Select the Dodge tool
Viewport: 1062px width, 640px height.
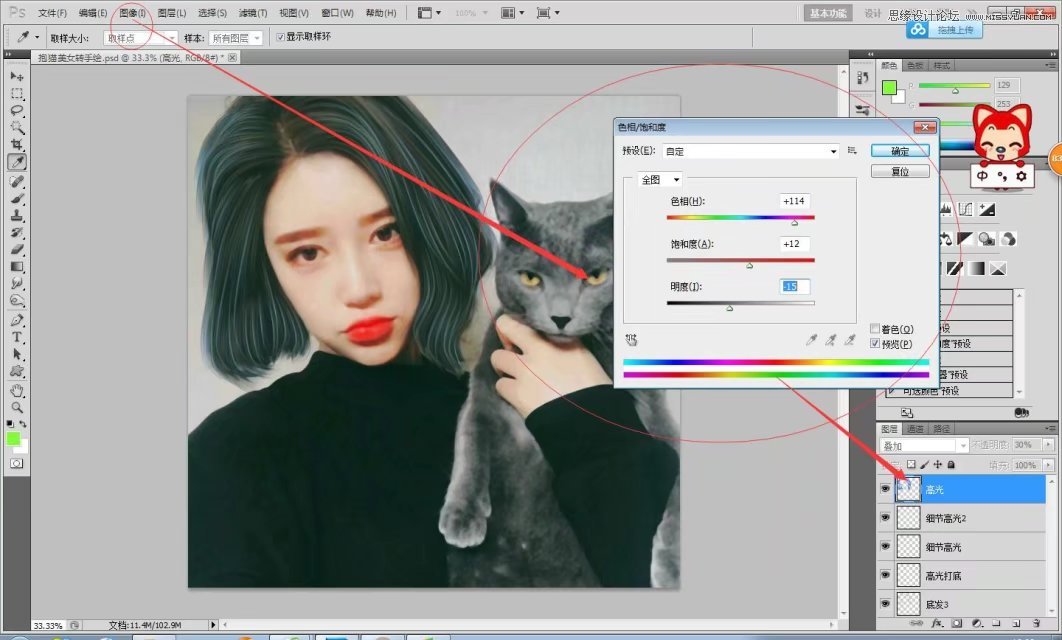pyautogui.click(x=17, y=300)
